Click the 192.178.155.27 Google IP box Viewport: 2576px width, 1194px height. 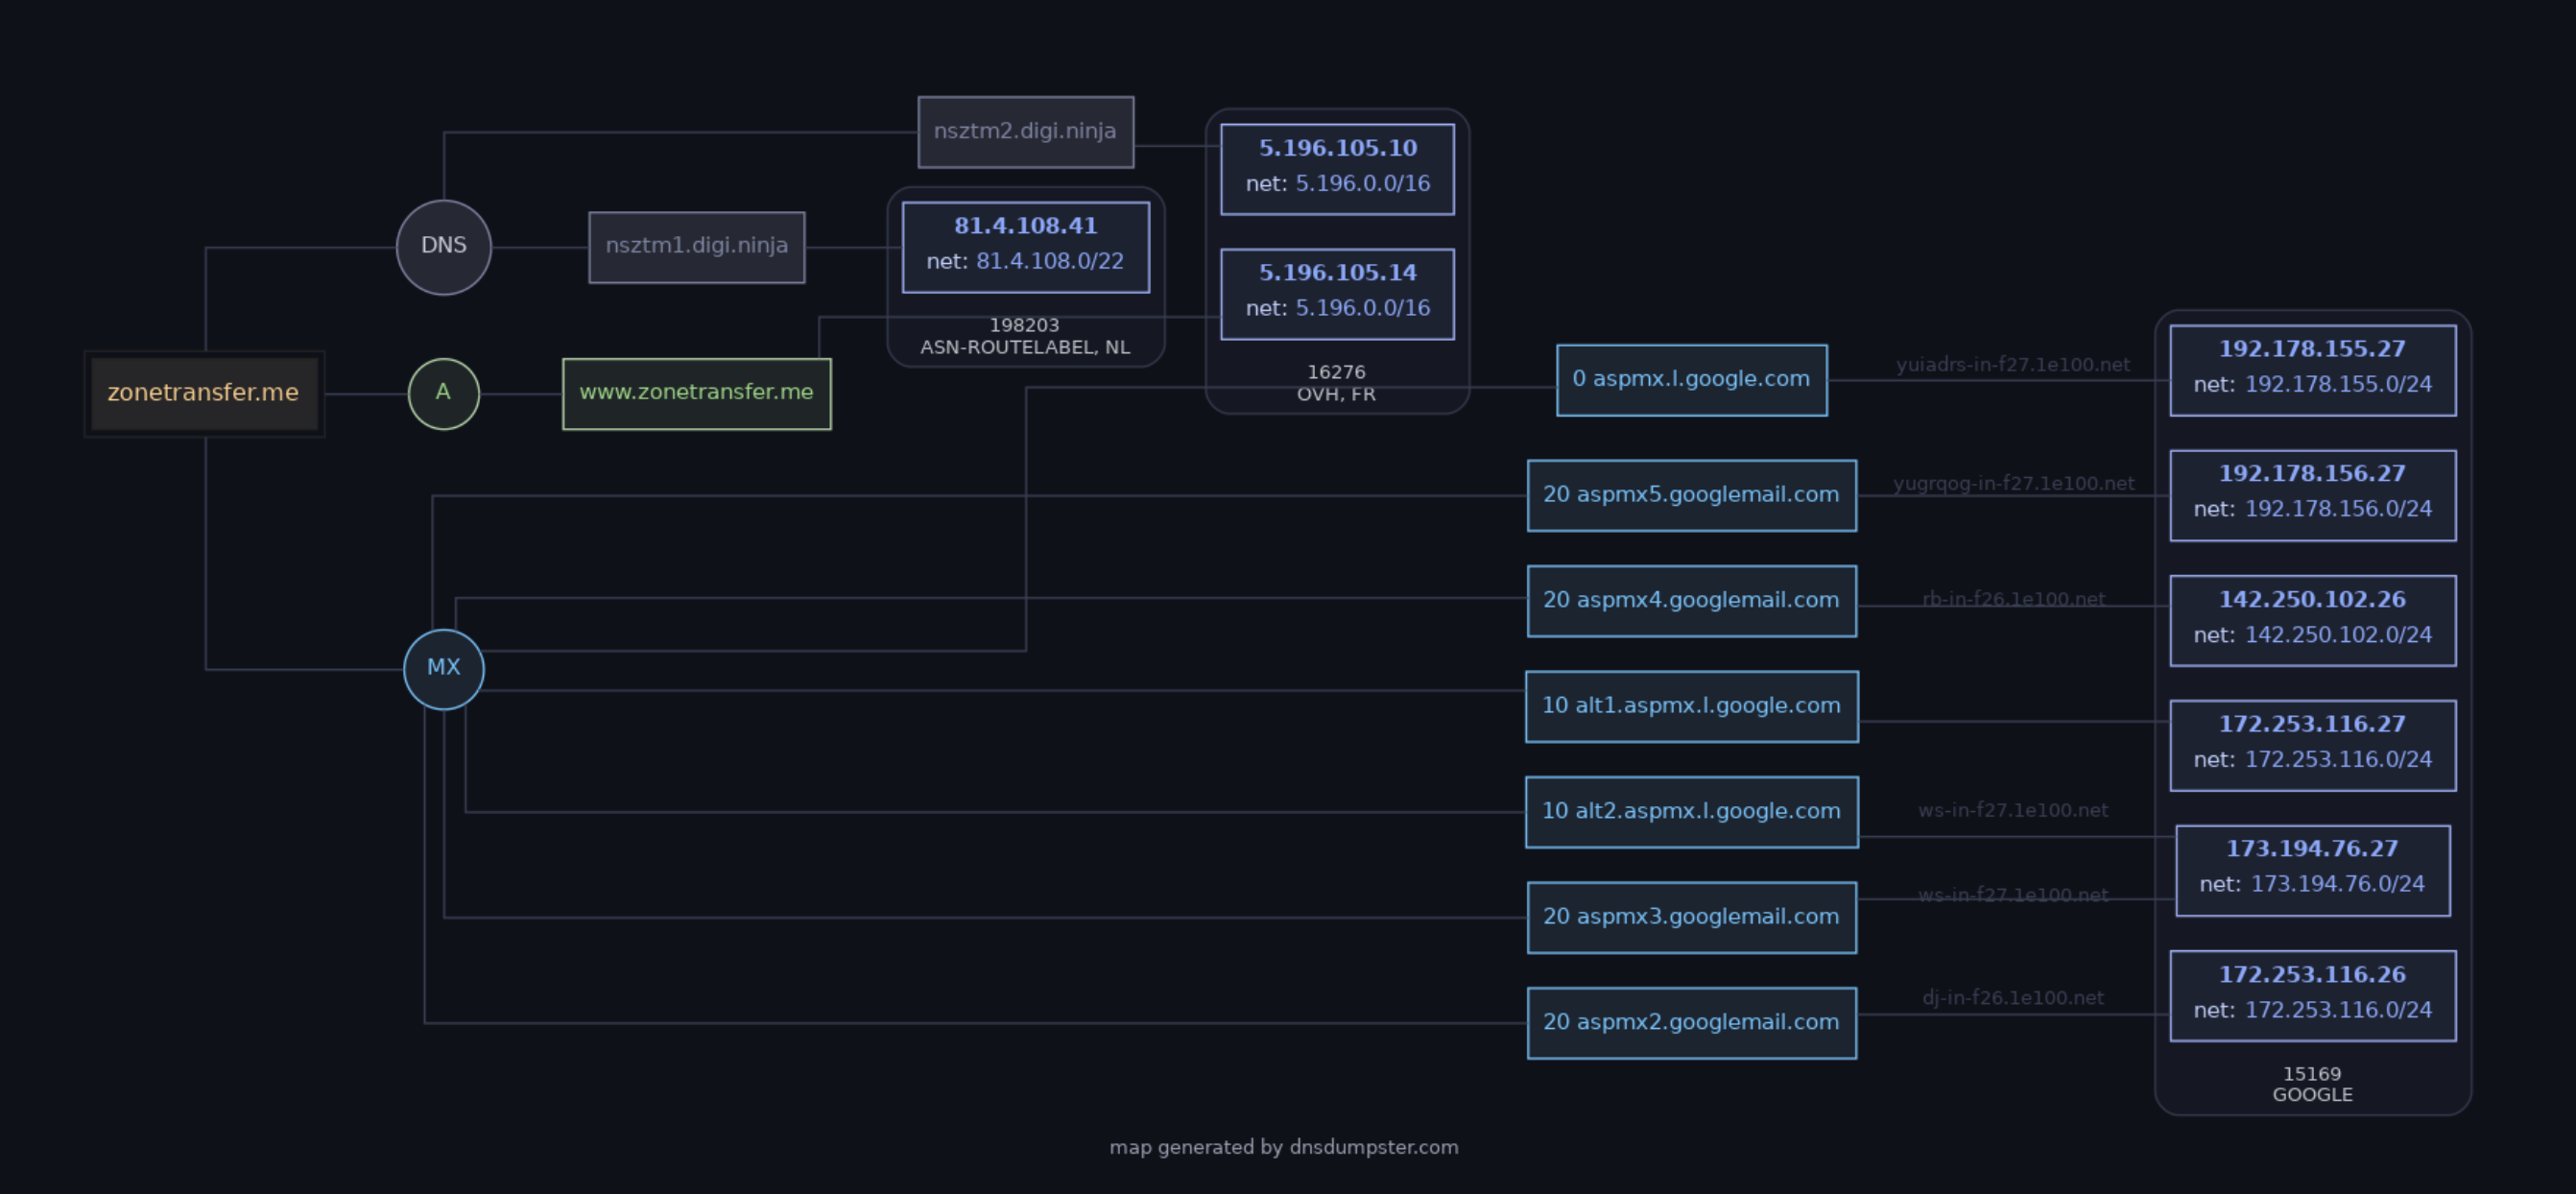tap(2312, 370)
